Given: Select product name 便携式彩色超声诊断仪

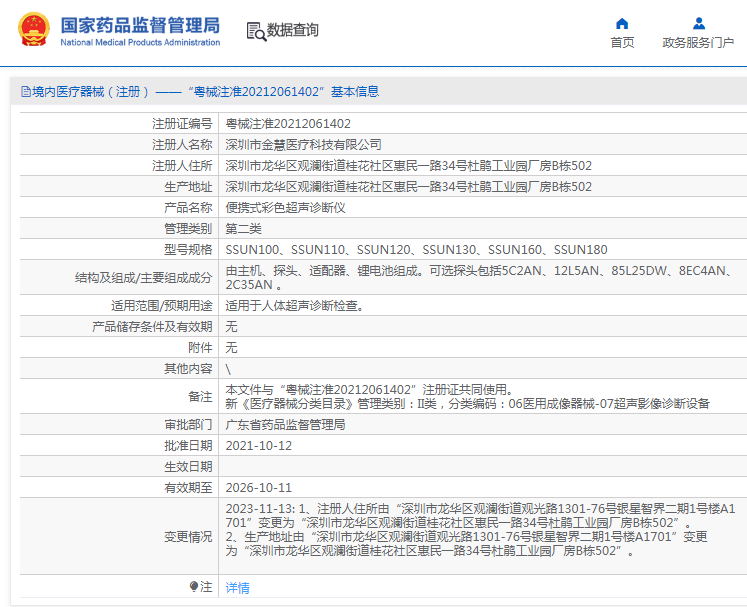Looking at the screenshot, I should 285,208.
